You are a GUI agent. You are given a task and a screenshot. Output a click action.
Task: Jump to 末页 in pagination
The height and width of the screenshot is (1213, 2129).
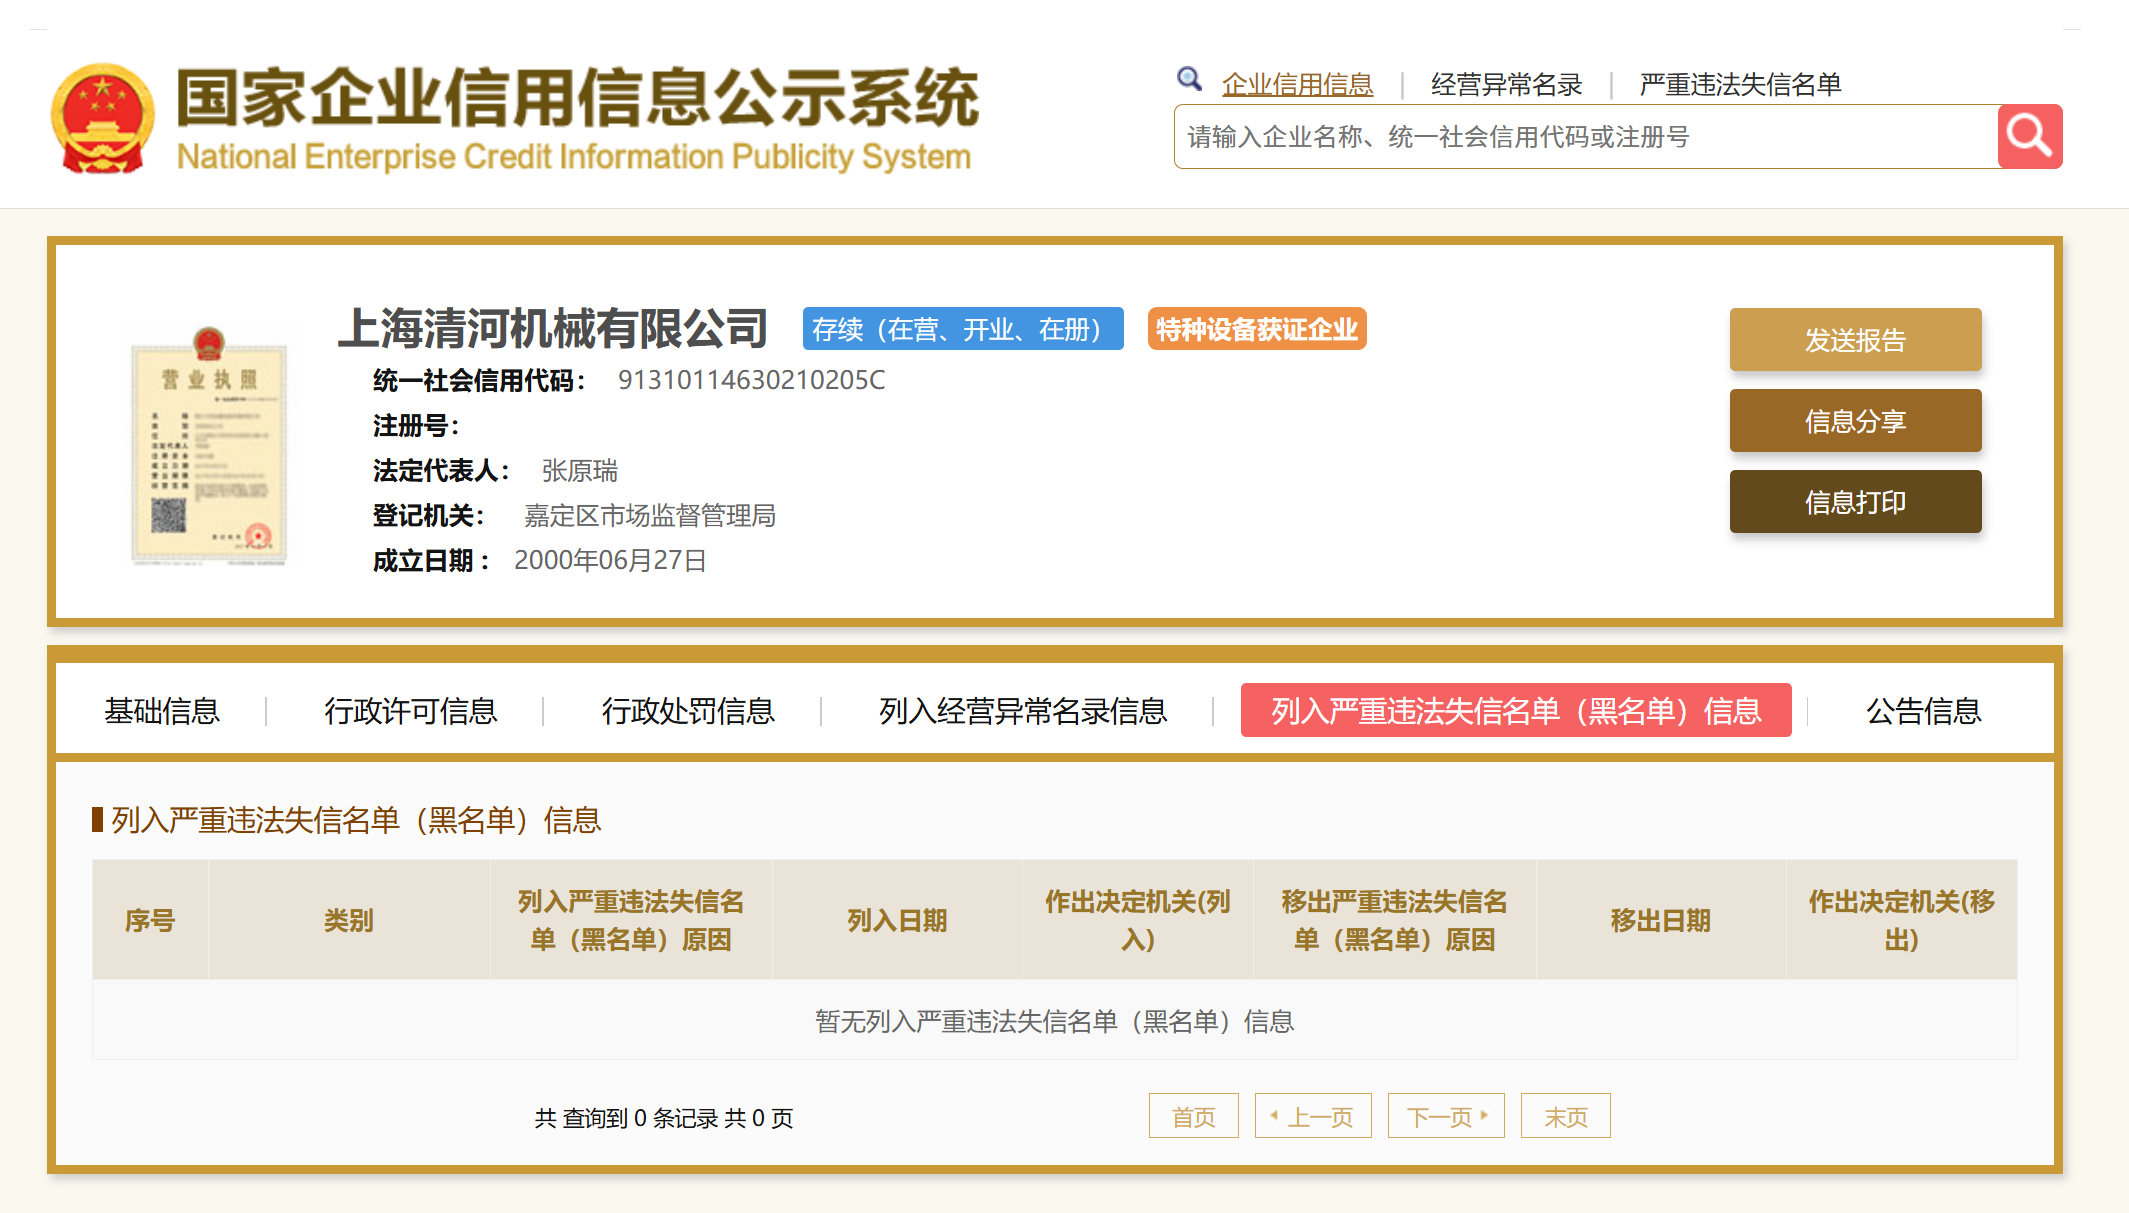[x=1566, y=1116]
